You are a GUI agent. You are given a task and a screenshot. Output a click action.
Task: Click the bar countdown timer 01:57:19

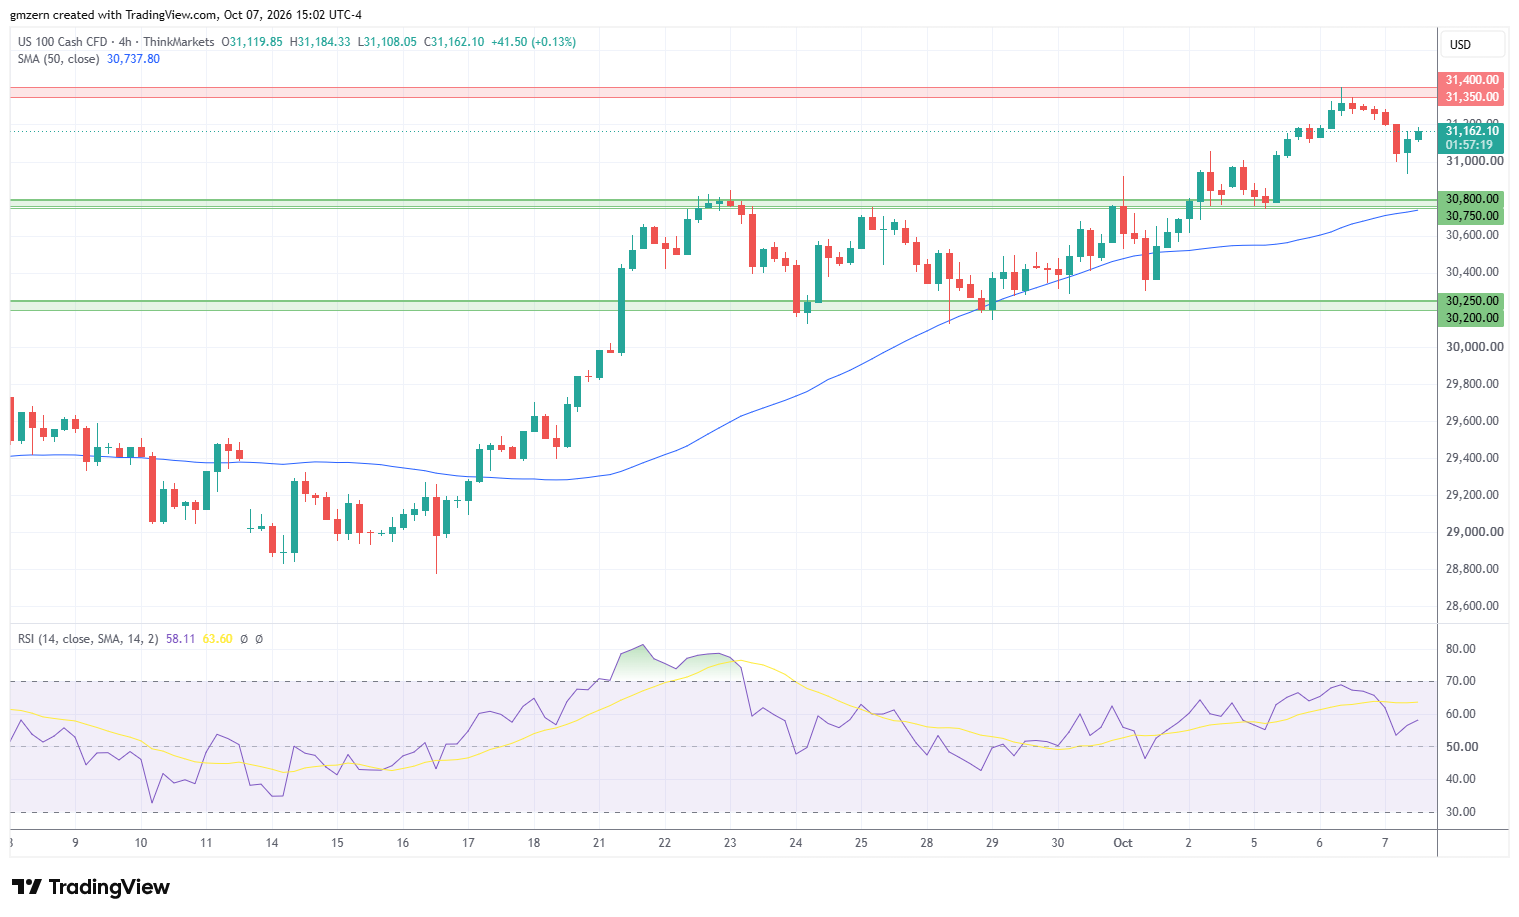(x=1469, y=145)
